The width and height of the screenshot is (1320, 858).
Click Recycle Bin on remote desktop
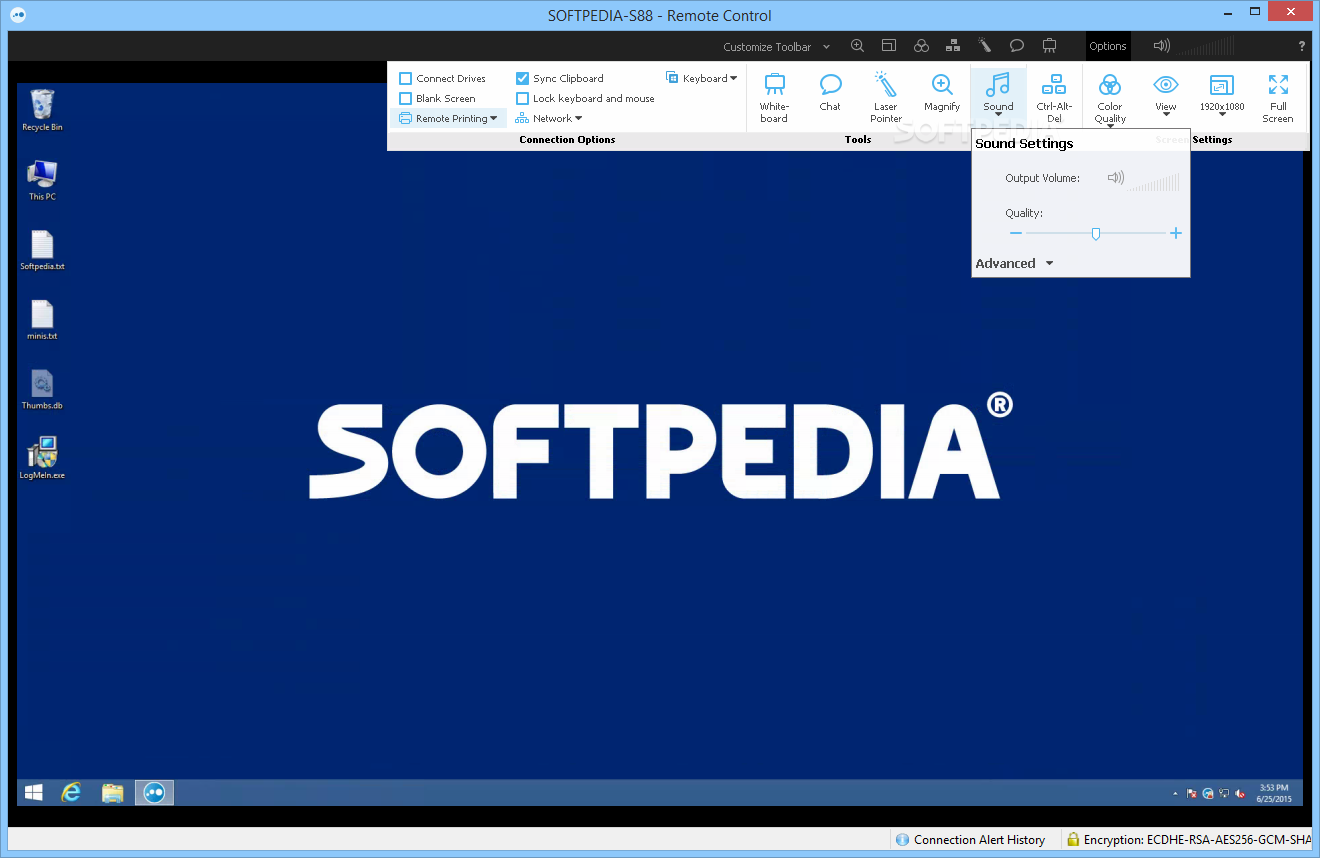(42, 110)
